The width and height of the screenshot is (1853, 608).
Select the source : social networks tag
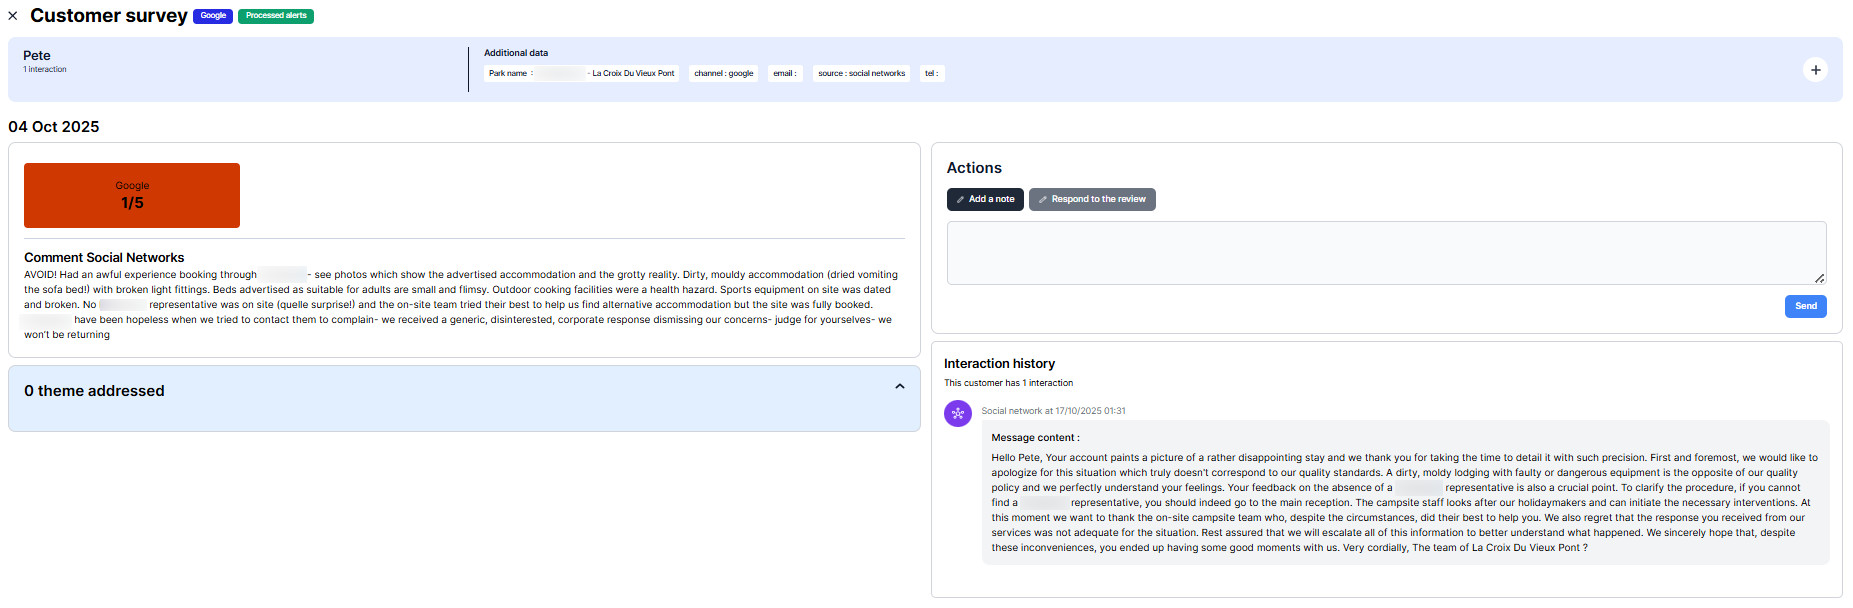pyautogui.click(x=861, y=73)
